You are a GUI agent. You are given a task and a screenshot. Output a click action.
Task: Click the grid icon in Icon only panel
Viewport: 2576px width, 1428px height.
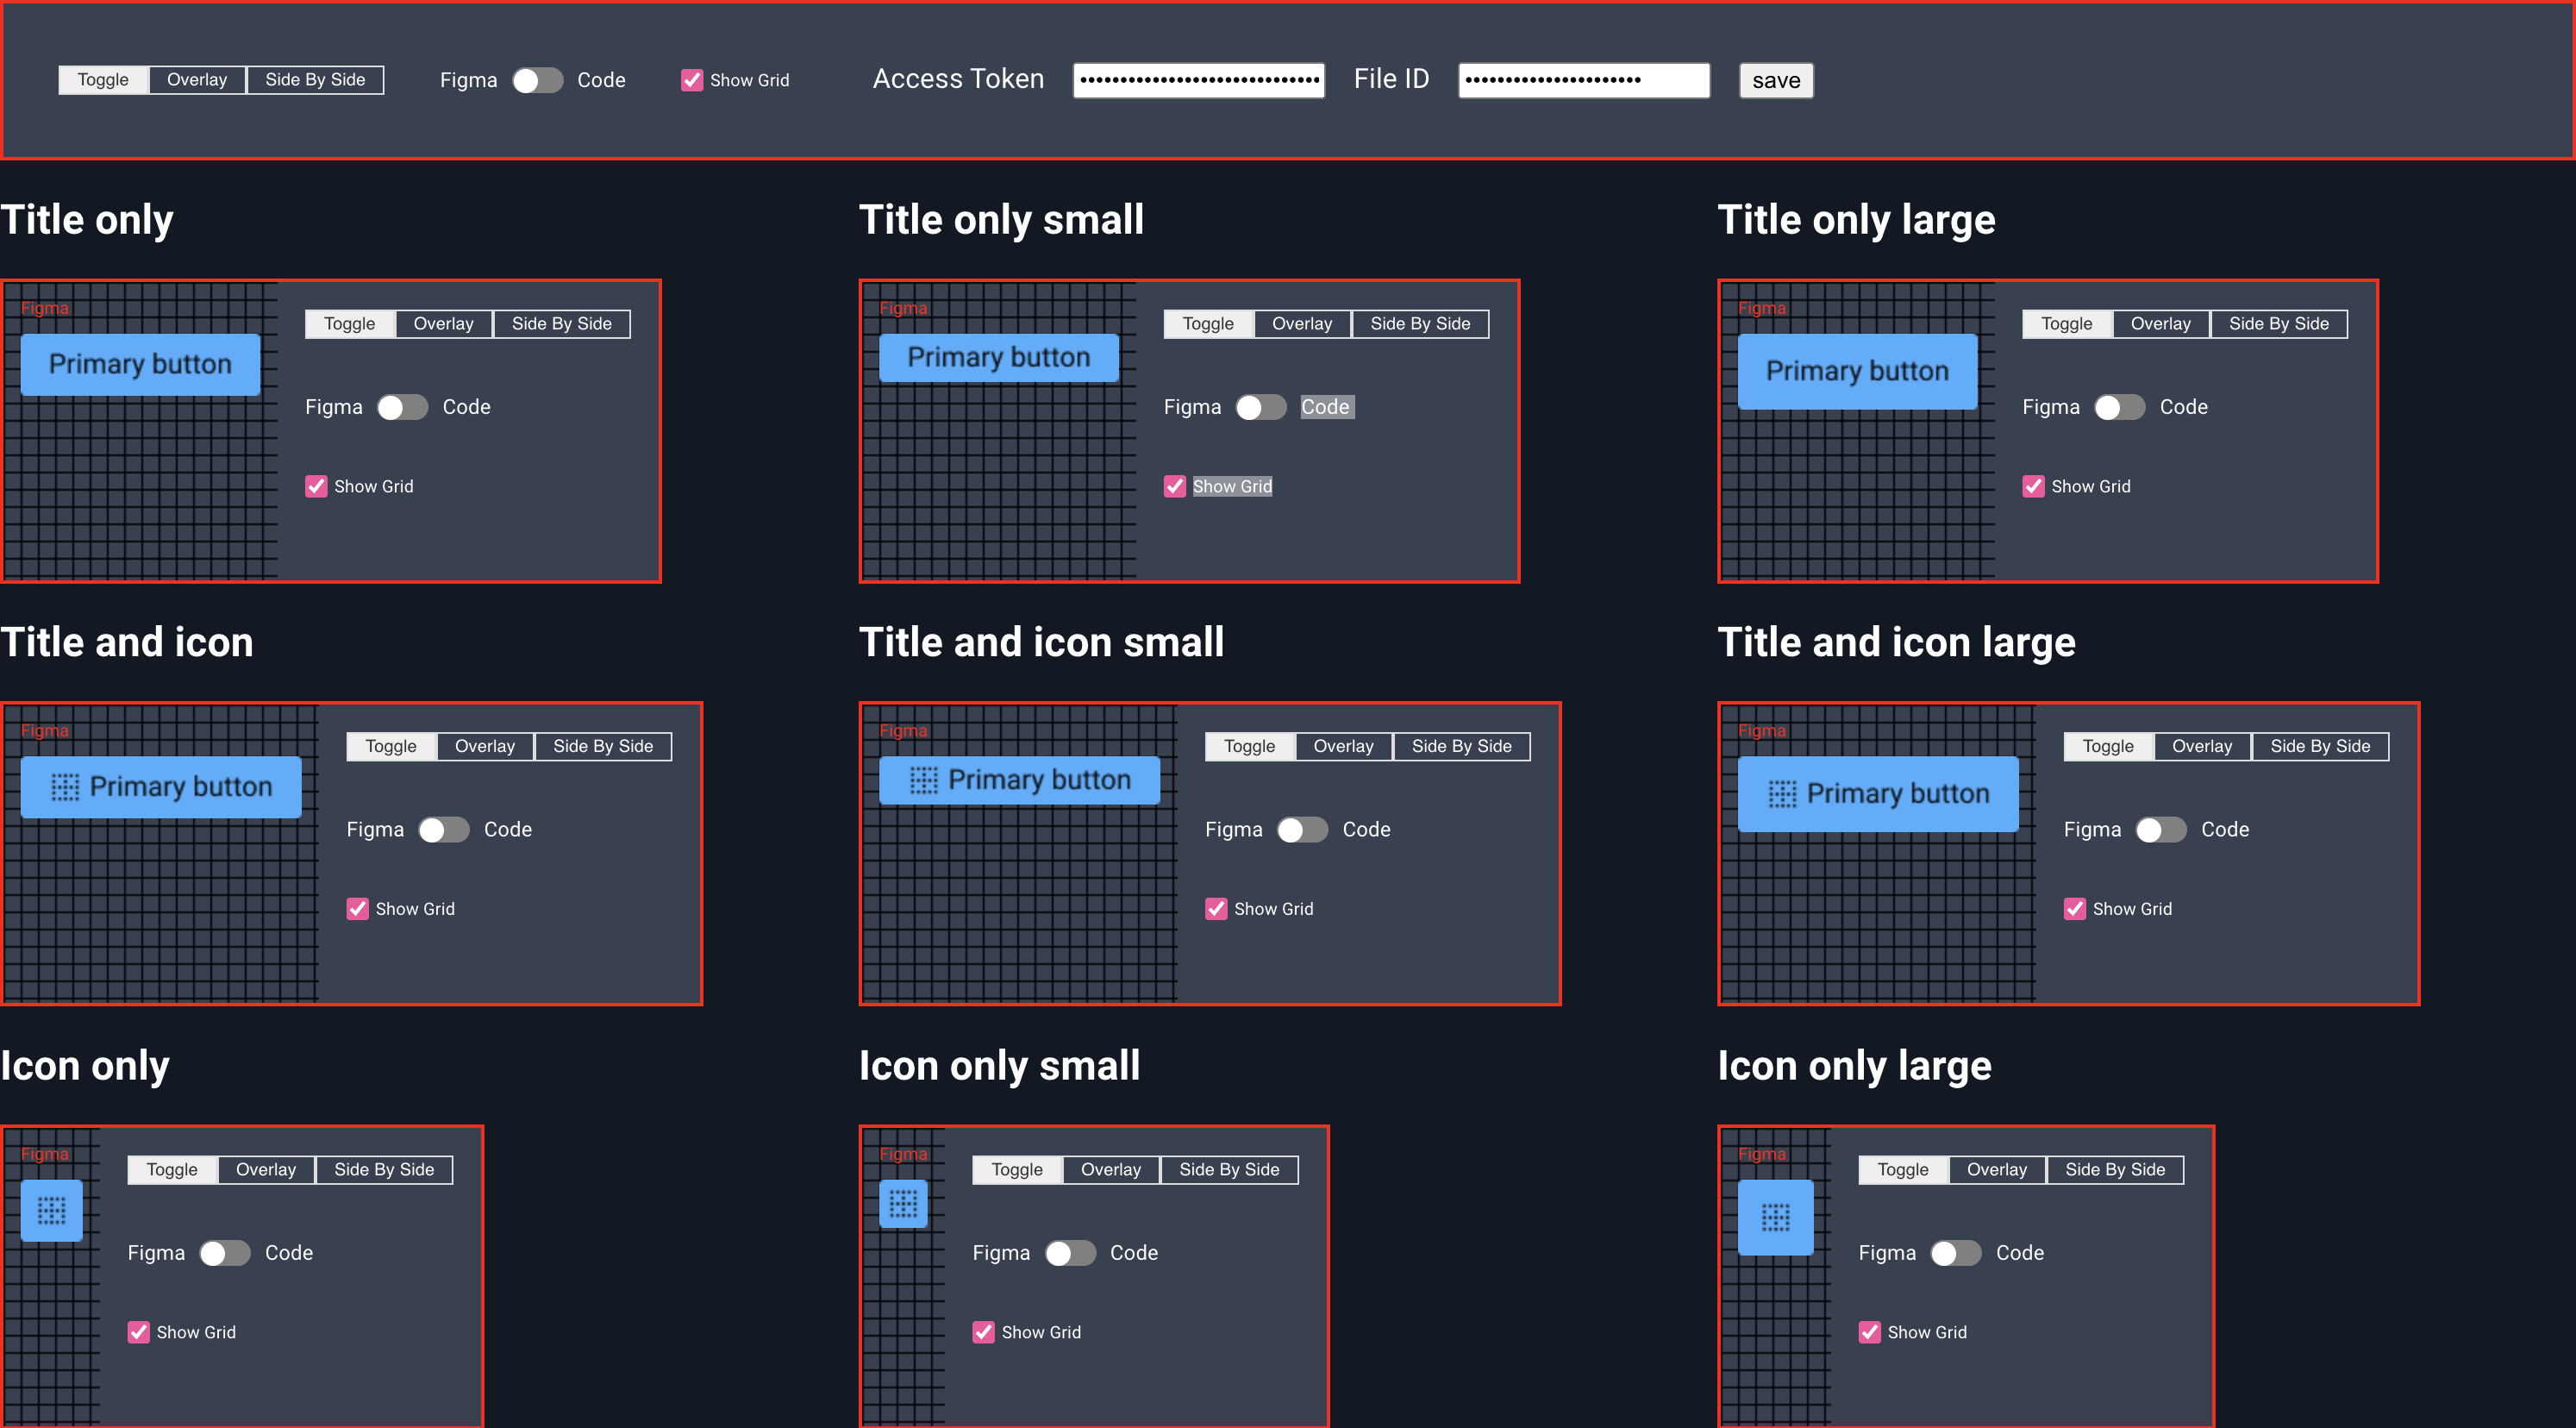pyautogui.click(x=53, y=1210)
